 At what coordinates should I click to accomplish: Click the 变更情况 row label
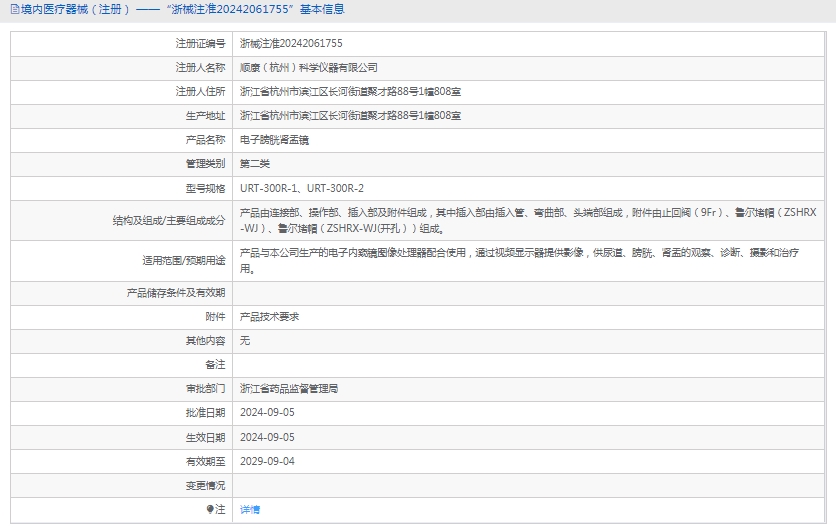tap(205, 485)
